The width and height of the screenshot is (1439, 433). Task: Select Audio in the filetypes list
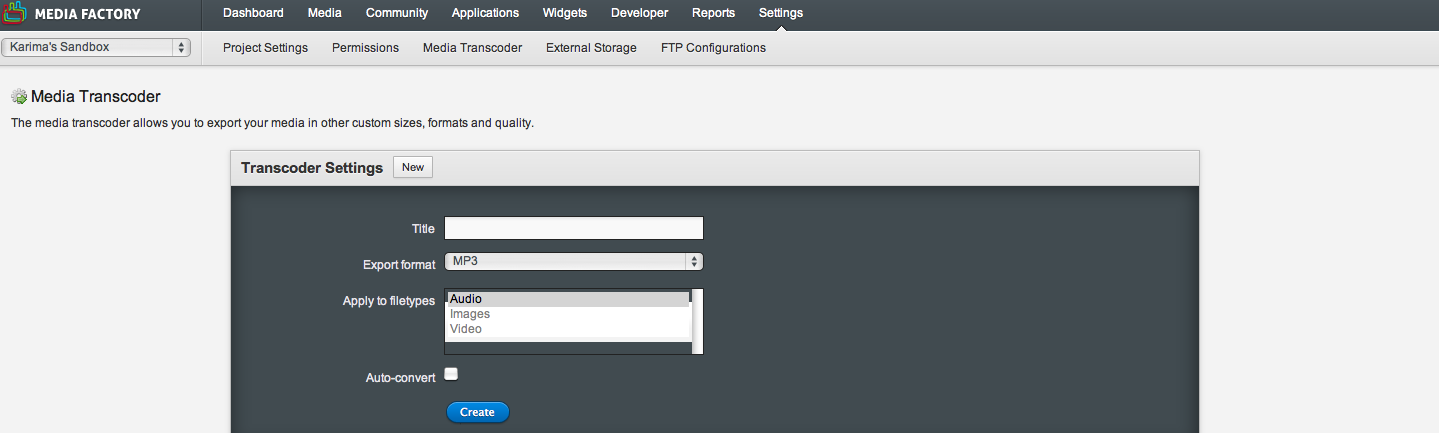pos(568,299)
